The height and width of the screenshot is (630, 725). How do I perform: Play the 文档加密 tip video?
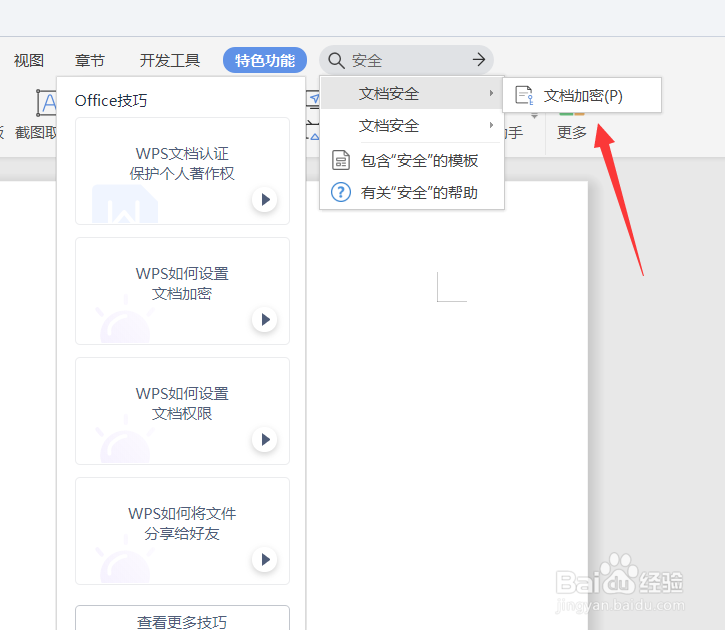pyautogui.click(x=265, y=319)
